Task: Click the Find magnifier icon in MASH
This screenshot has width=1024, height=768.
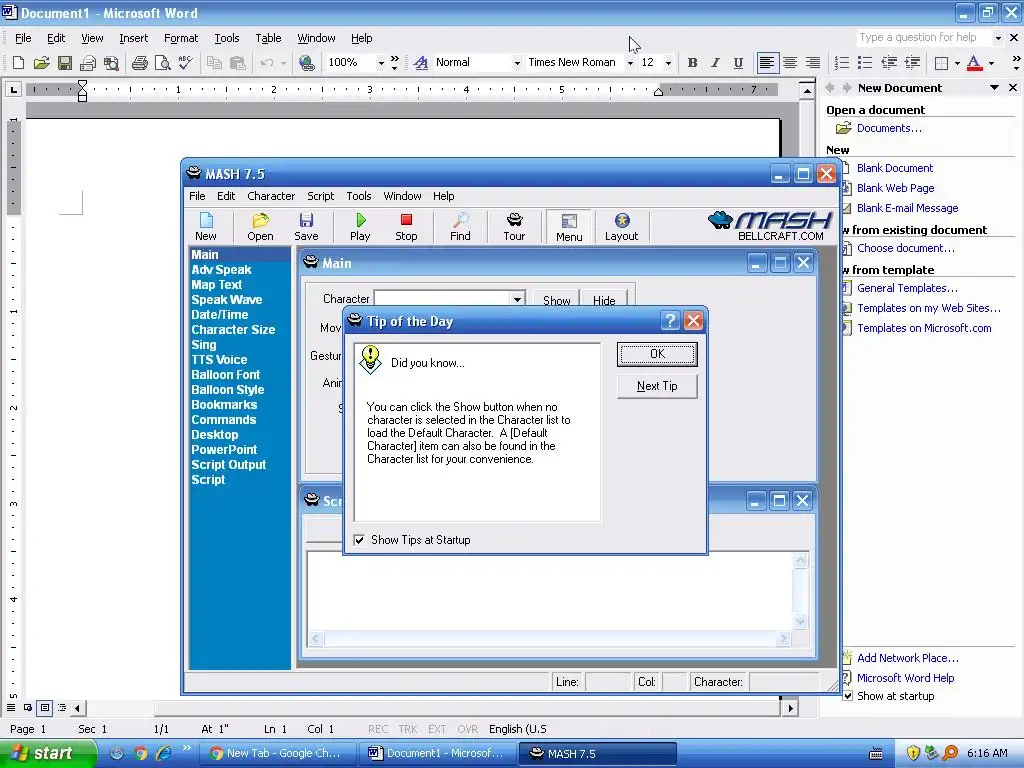Action: tap(460, 227)
